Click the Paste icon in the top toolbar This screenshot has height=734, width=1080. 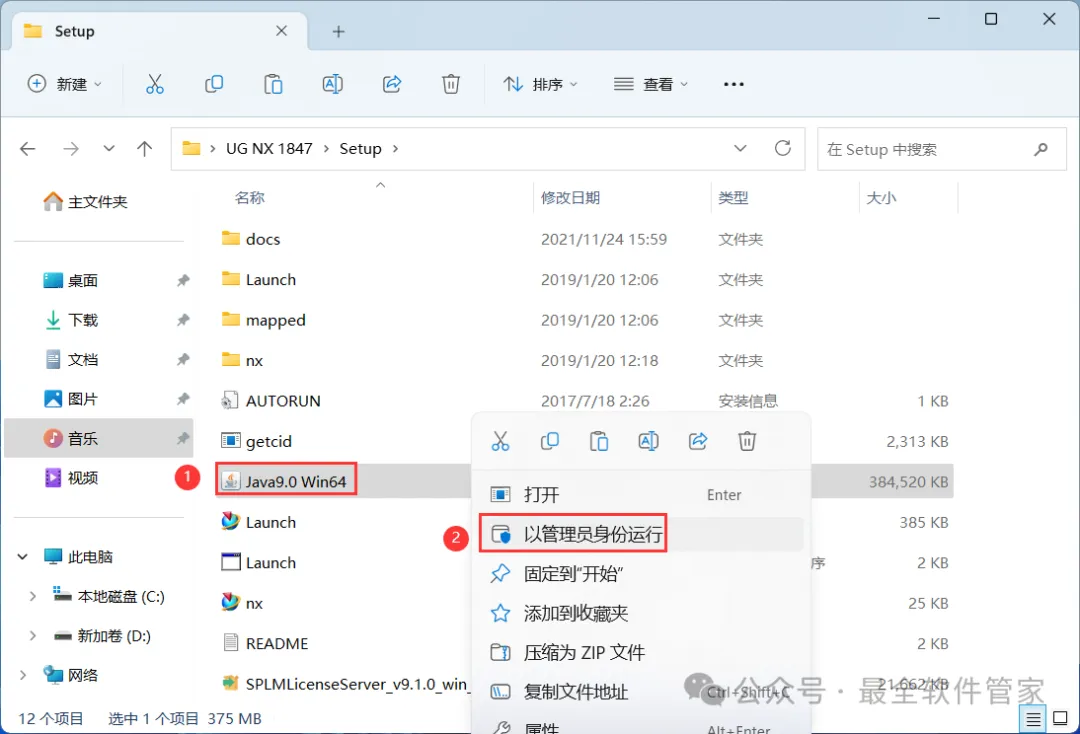pyautogui.click(x=273, y=84)
